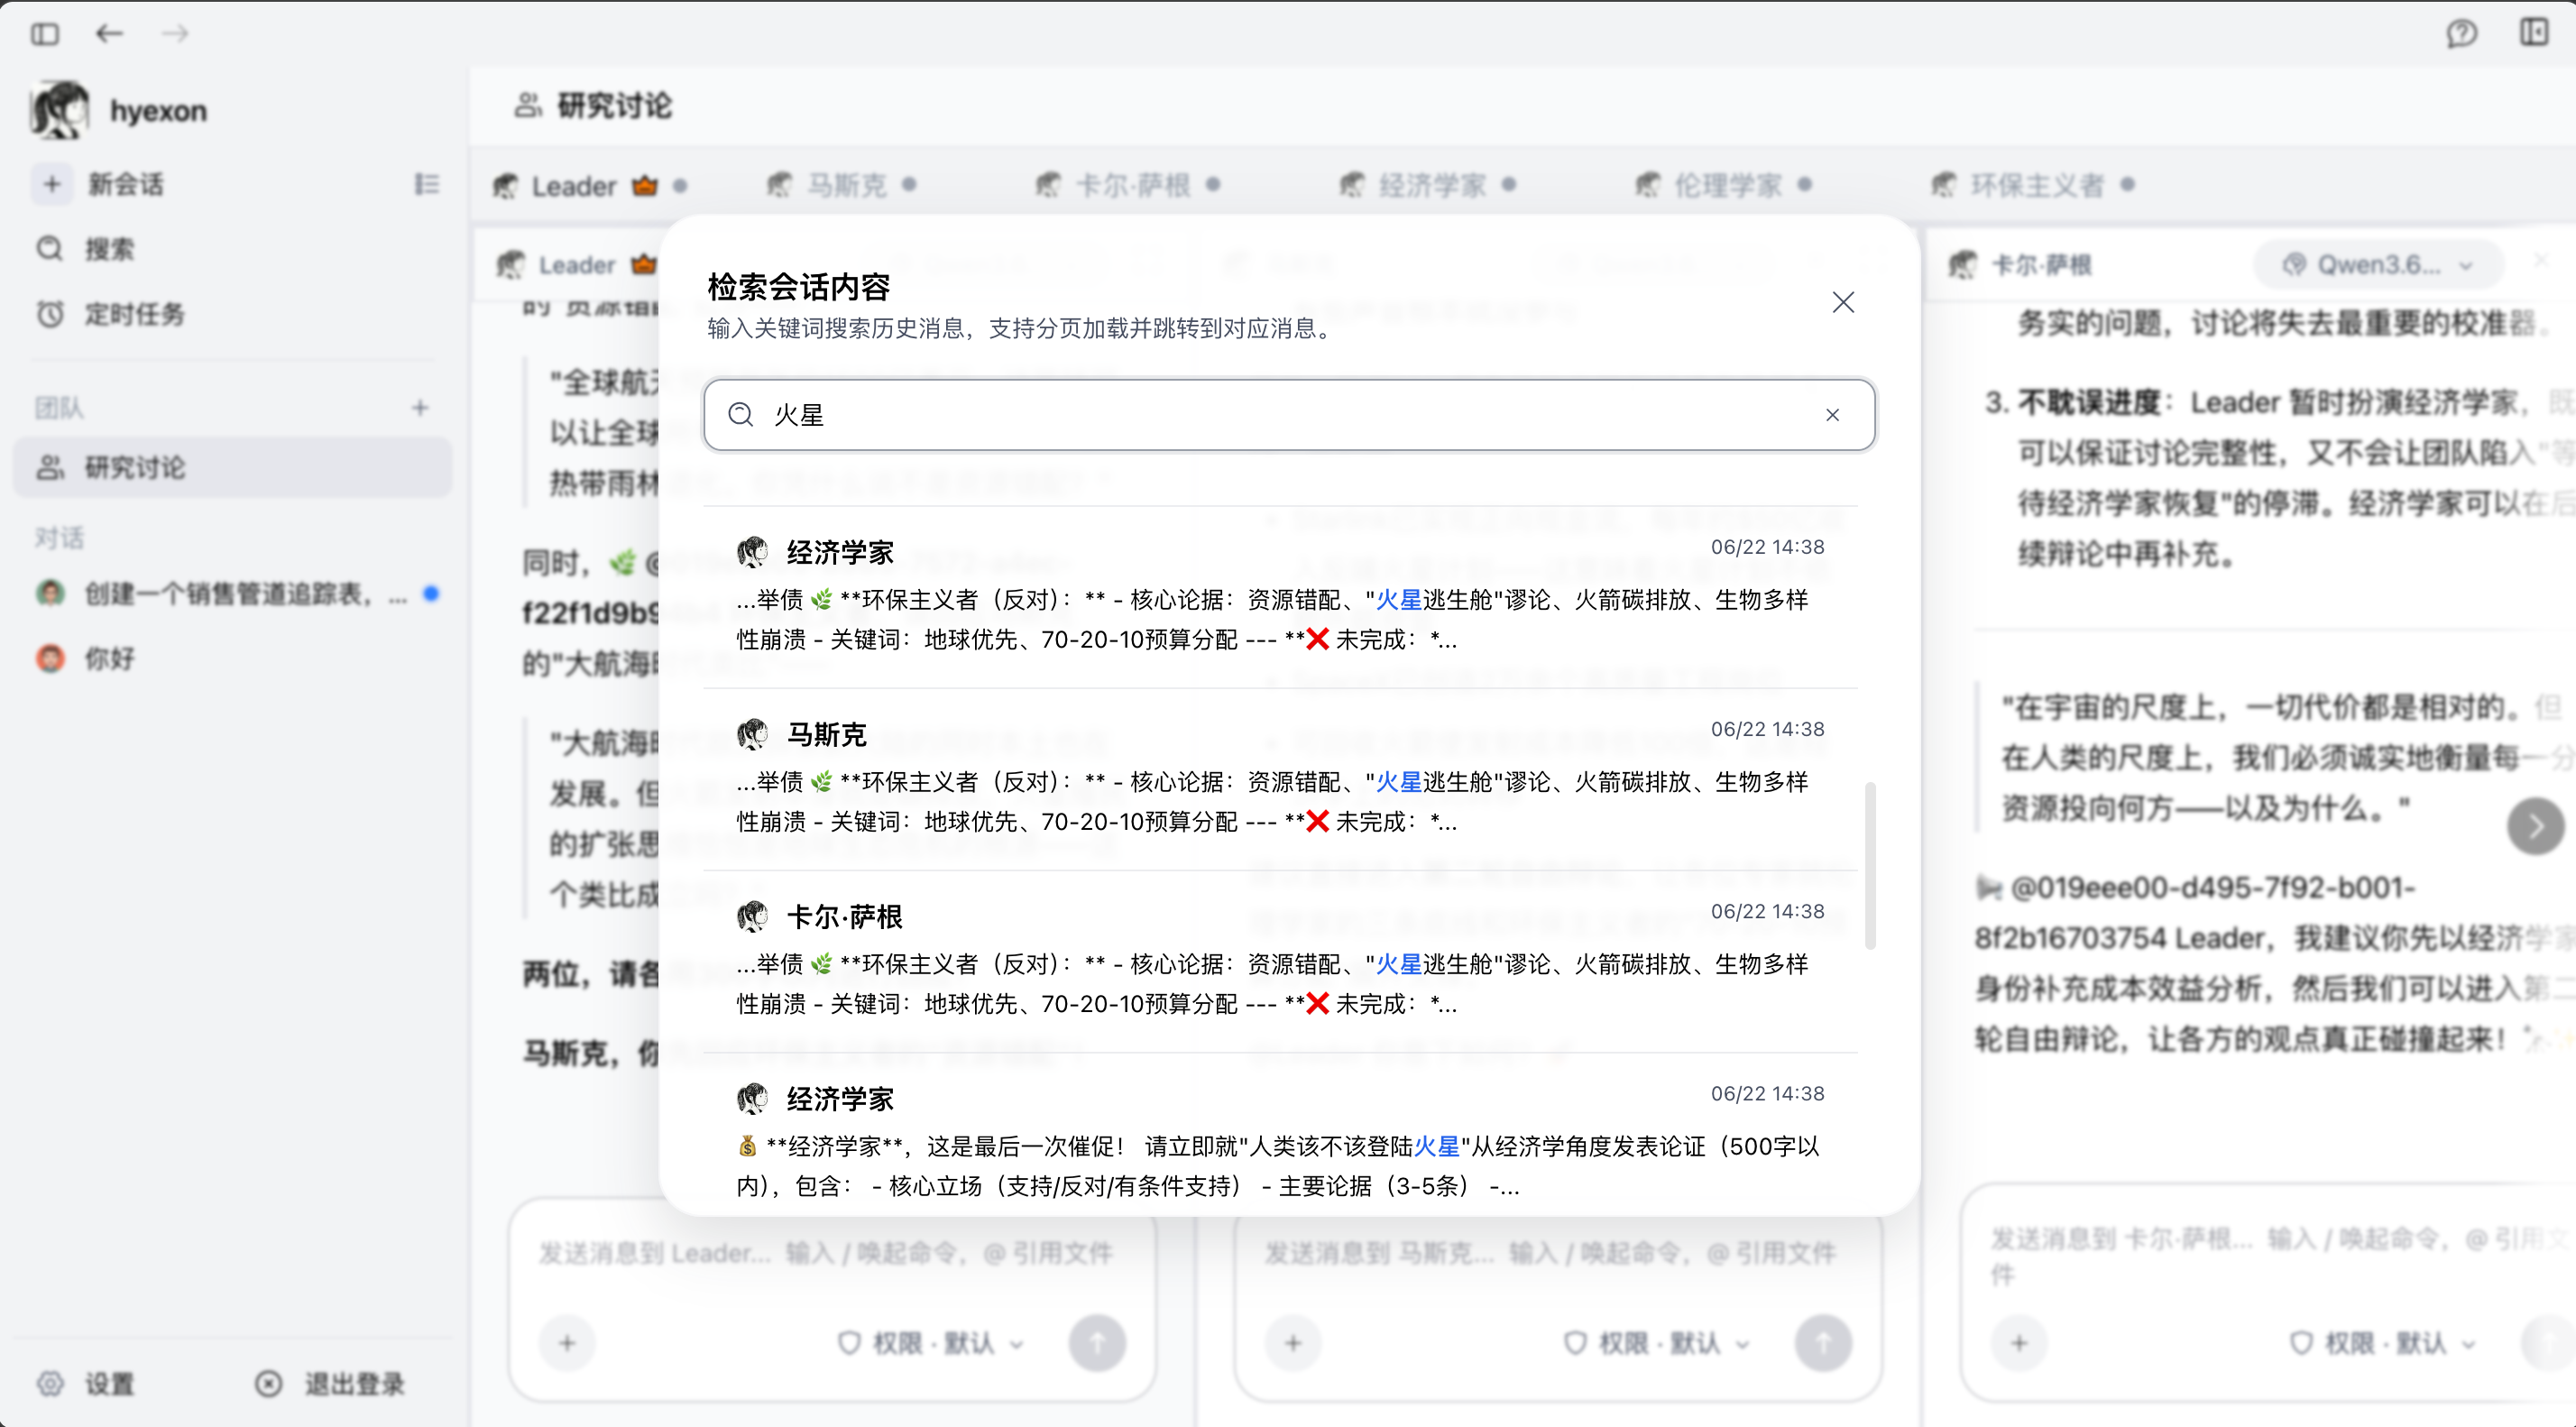
Task: Click the 卡尔·萨根 panel header name
Action: [x=2040, y=265]
